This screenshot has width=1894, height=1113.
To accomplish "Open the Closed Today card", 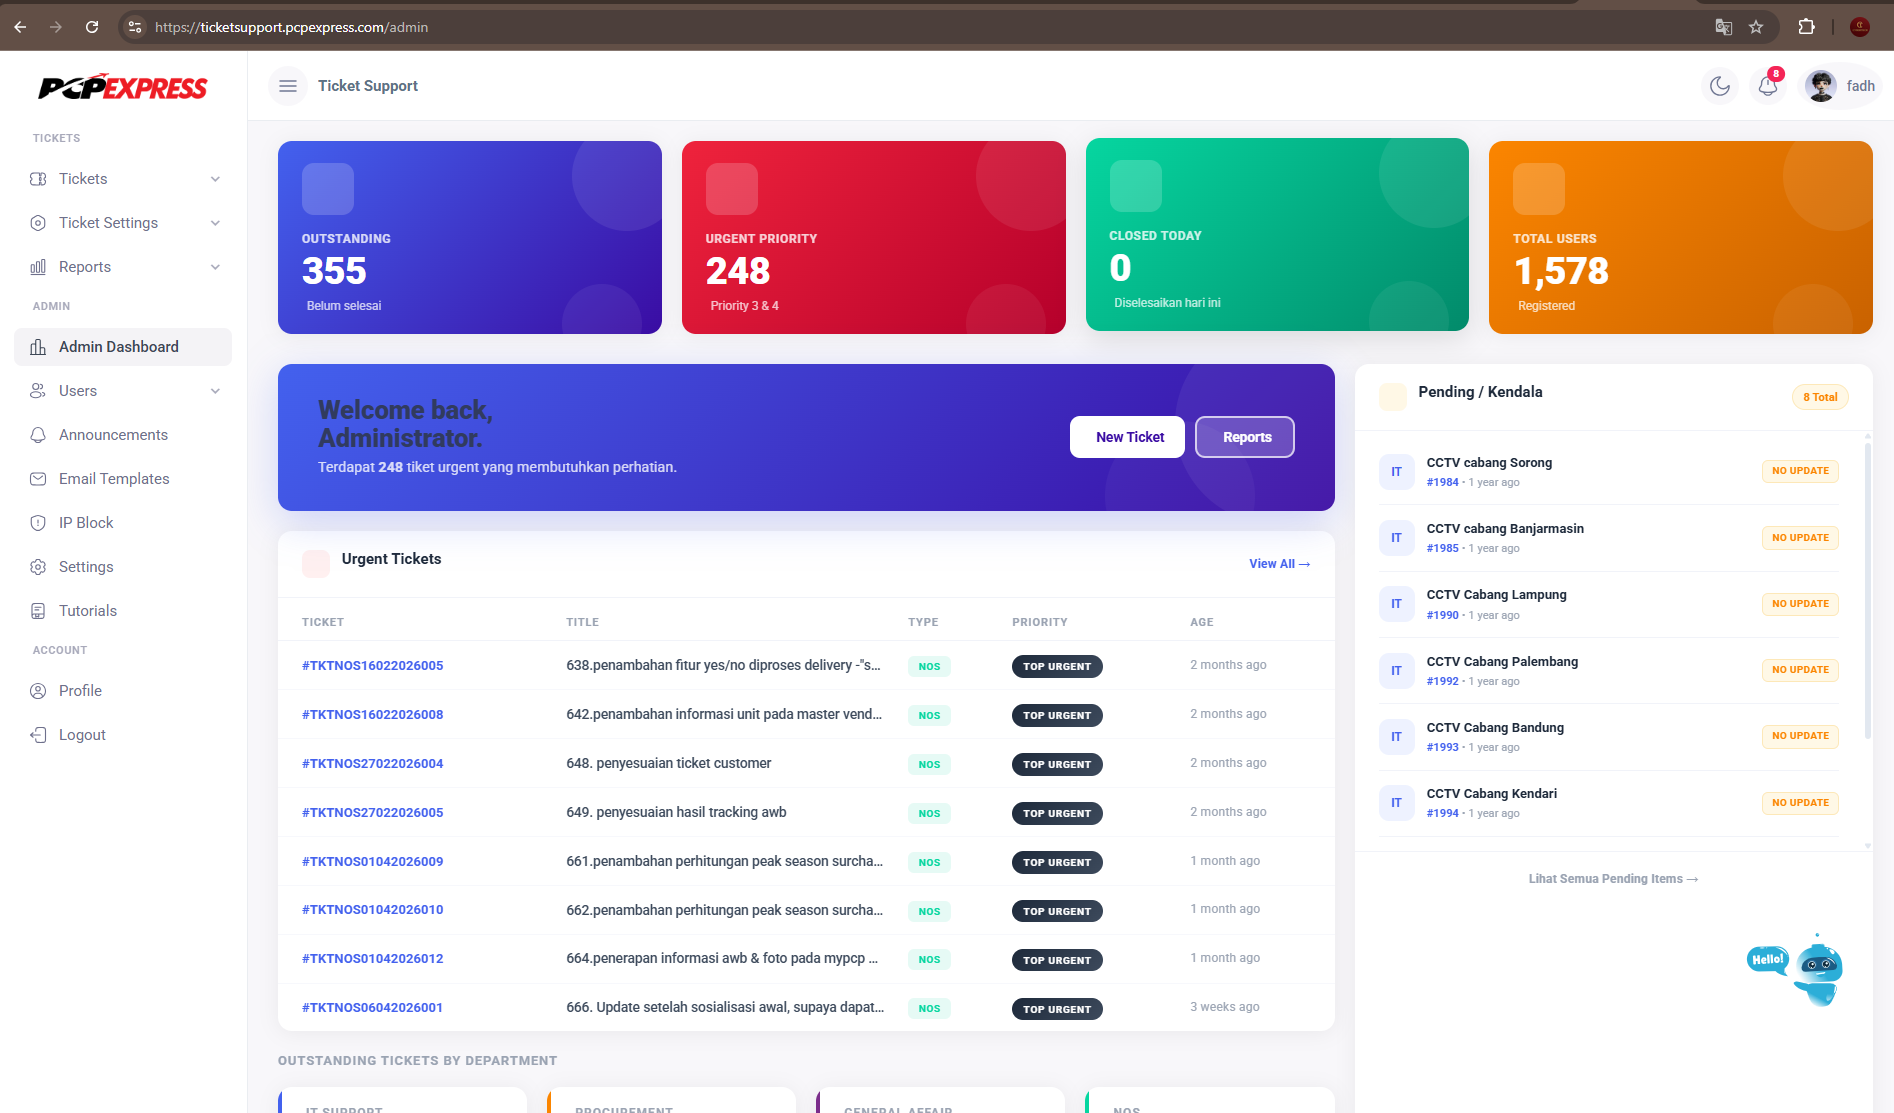I will [1277, 234].
